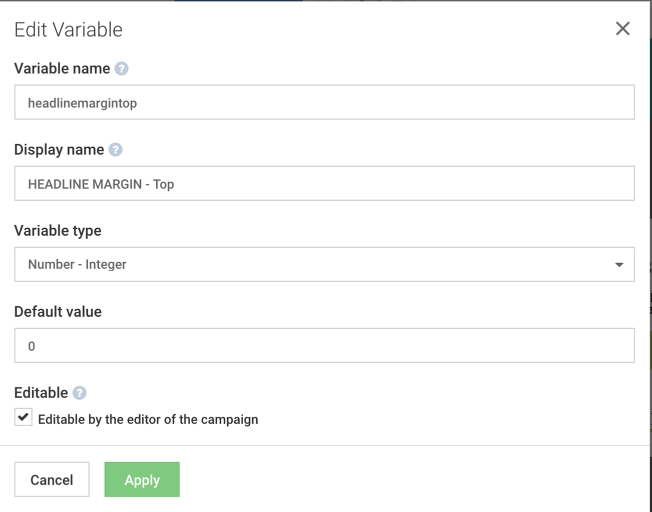The height and width of the screenshot is (512, 652).
Task: Click the 'Editable by the editor of the campaign' text
Action: (148, 419)
